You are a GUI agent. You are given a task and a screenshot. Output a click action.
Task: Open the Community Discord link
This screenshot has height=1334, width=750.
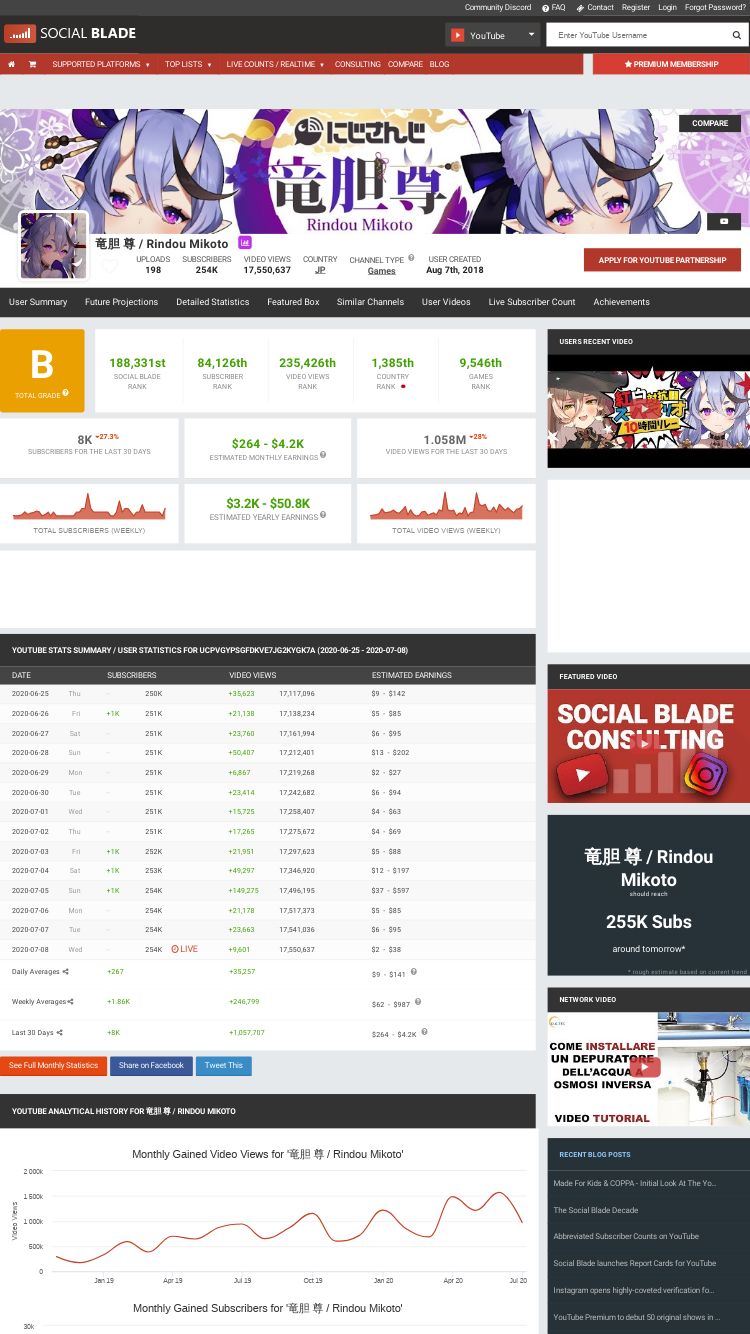point(498,7)
